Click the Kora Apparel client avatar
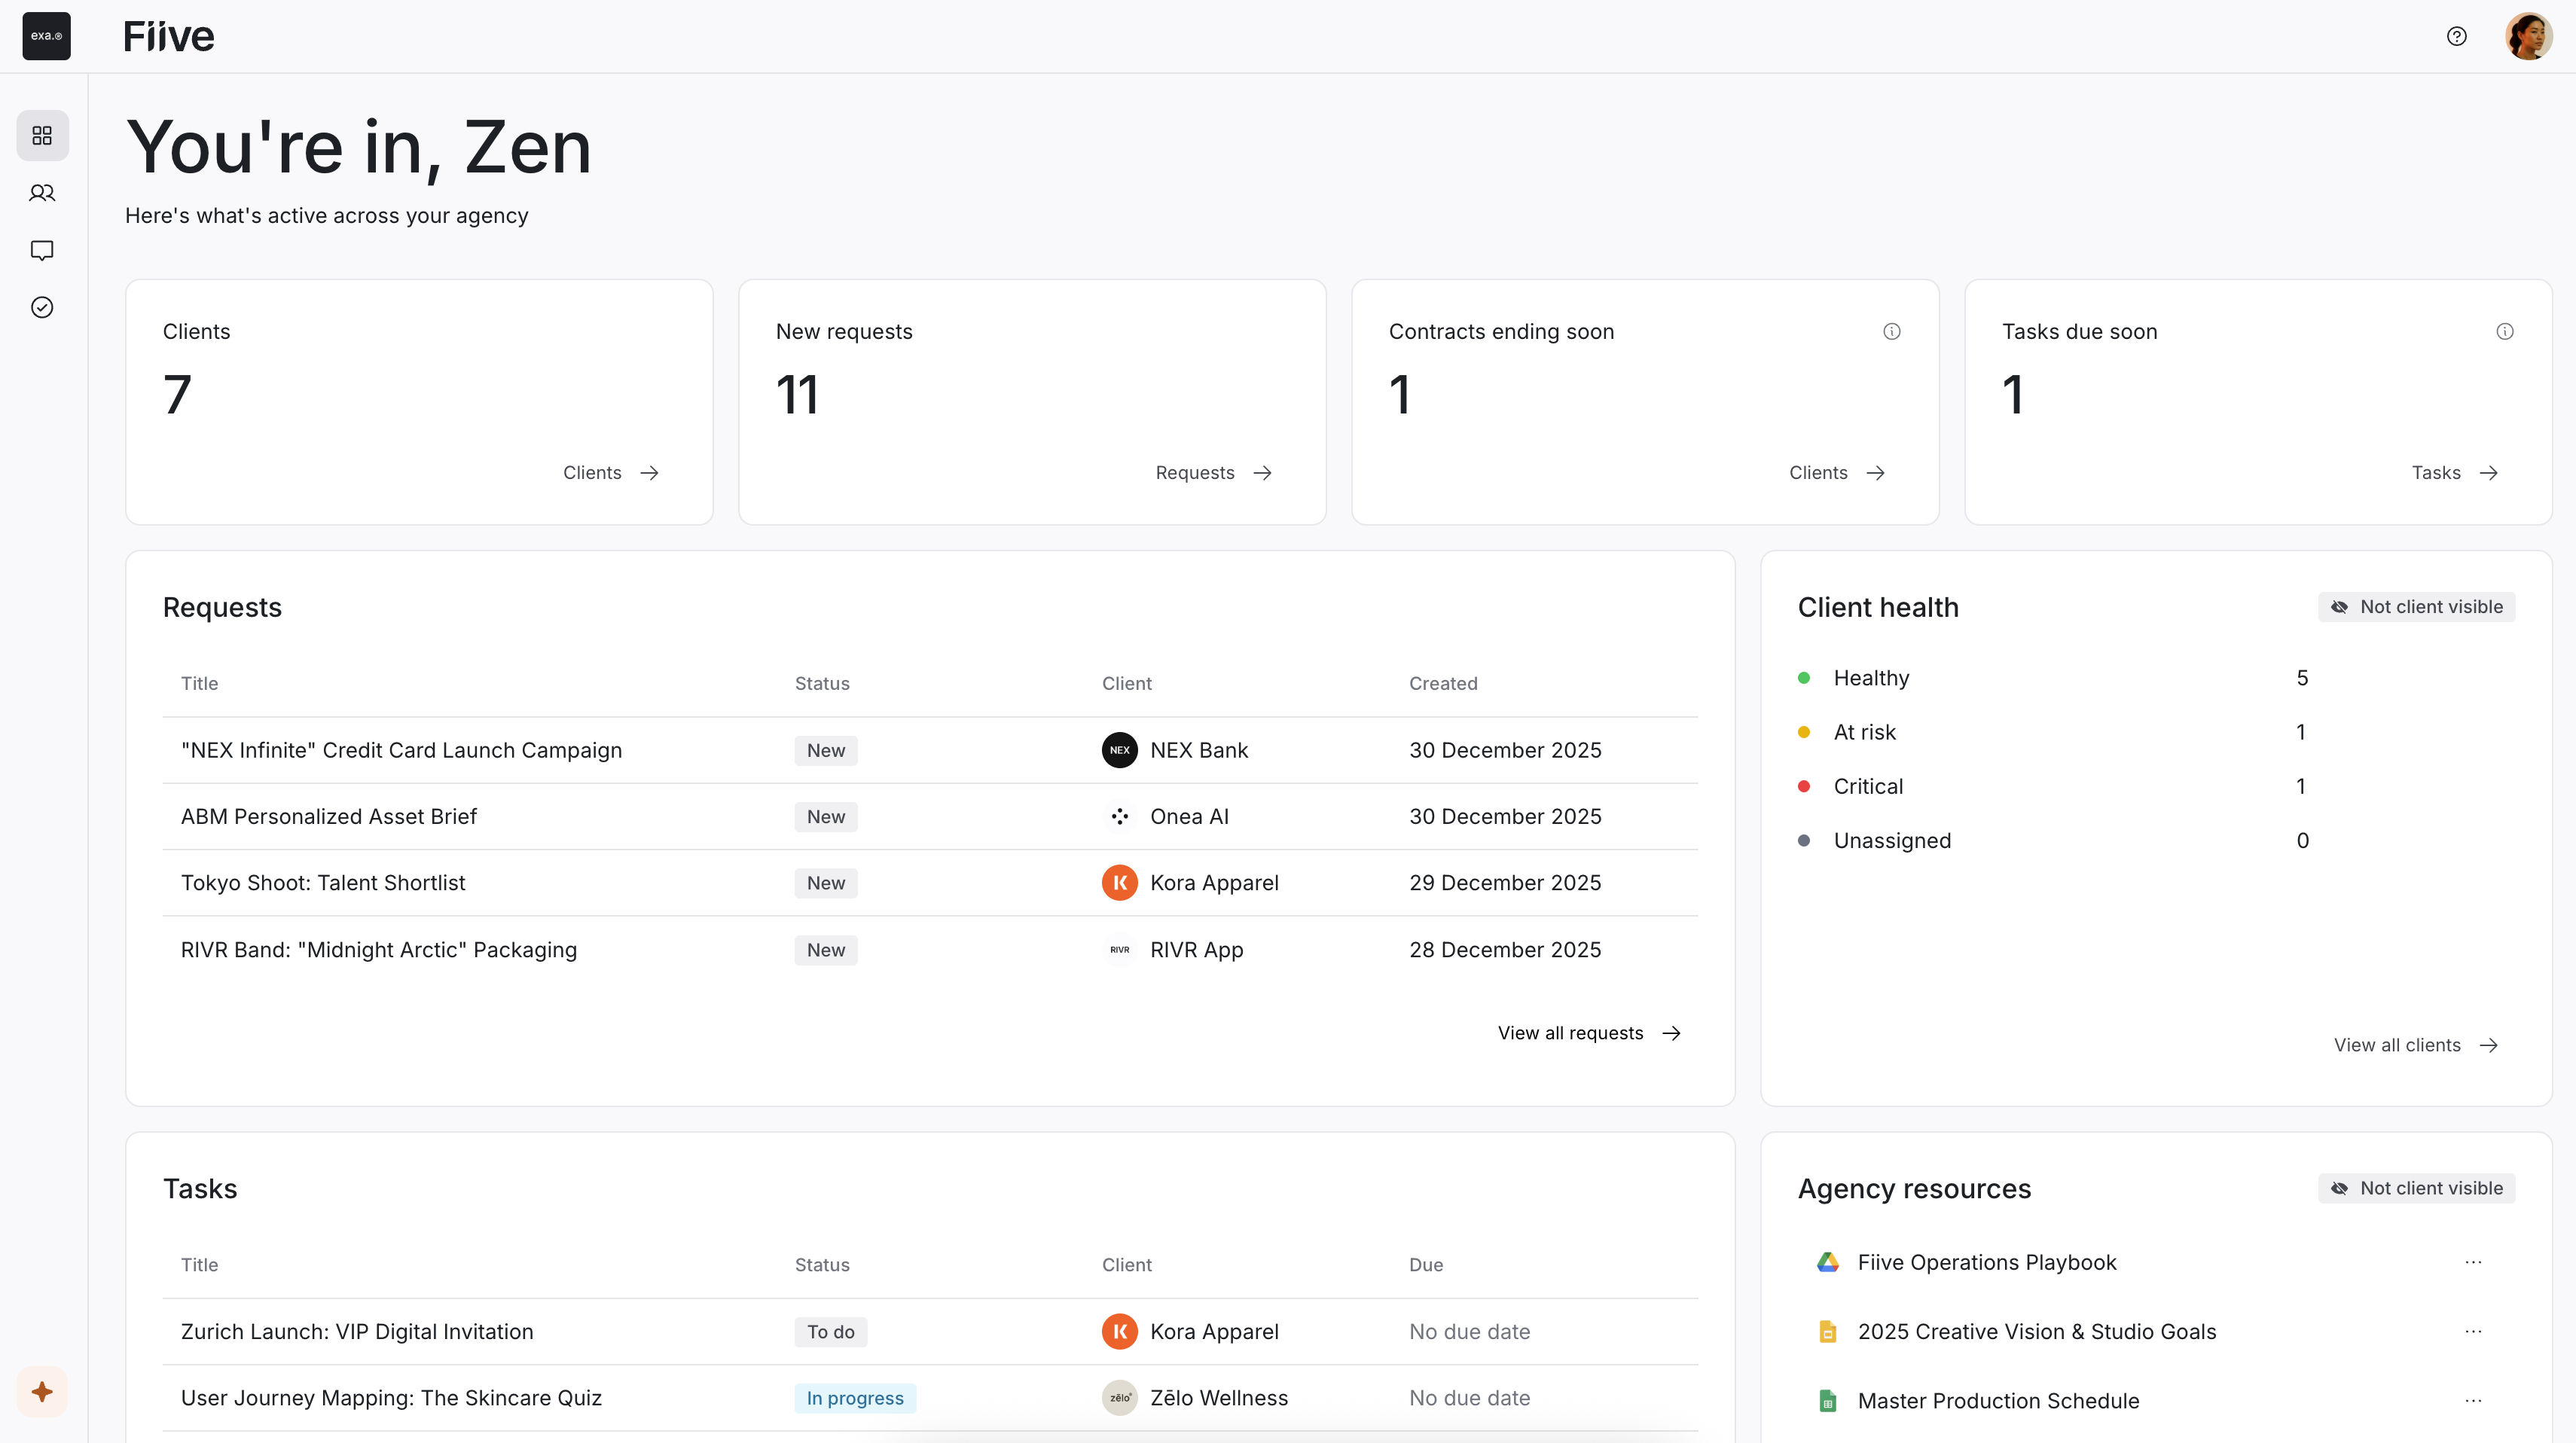This screenshot has height=1443, width=2576. click(1119, 883)
